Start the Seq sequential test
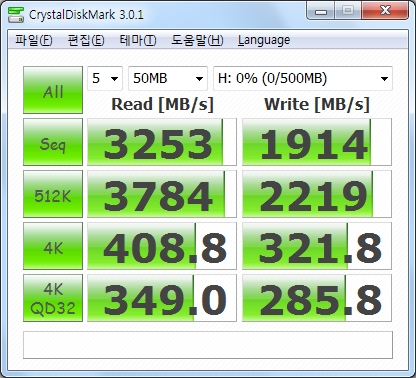 coord(53,142)
